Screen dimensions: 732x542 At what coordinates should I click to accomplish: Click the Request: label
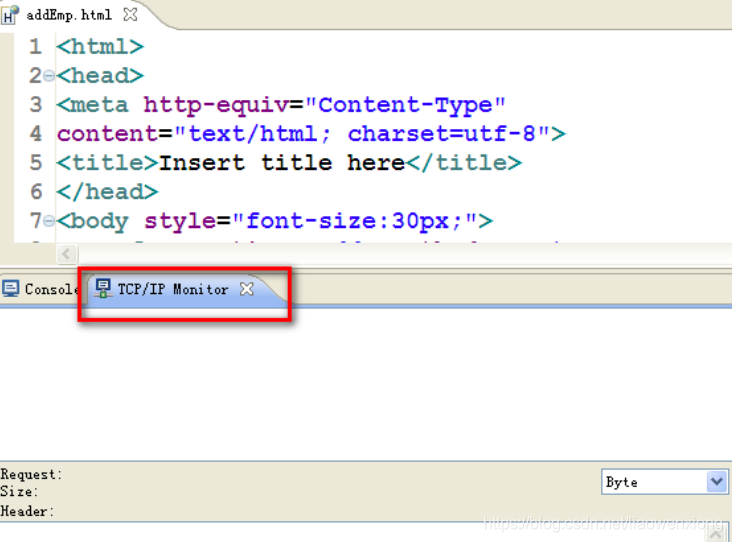tap(31, 474)
